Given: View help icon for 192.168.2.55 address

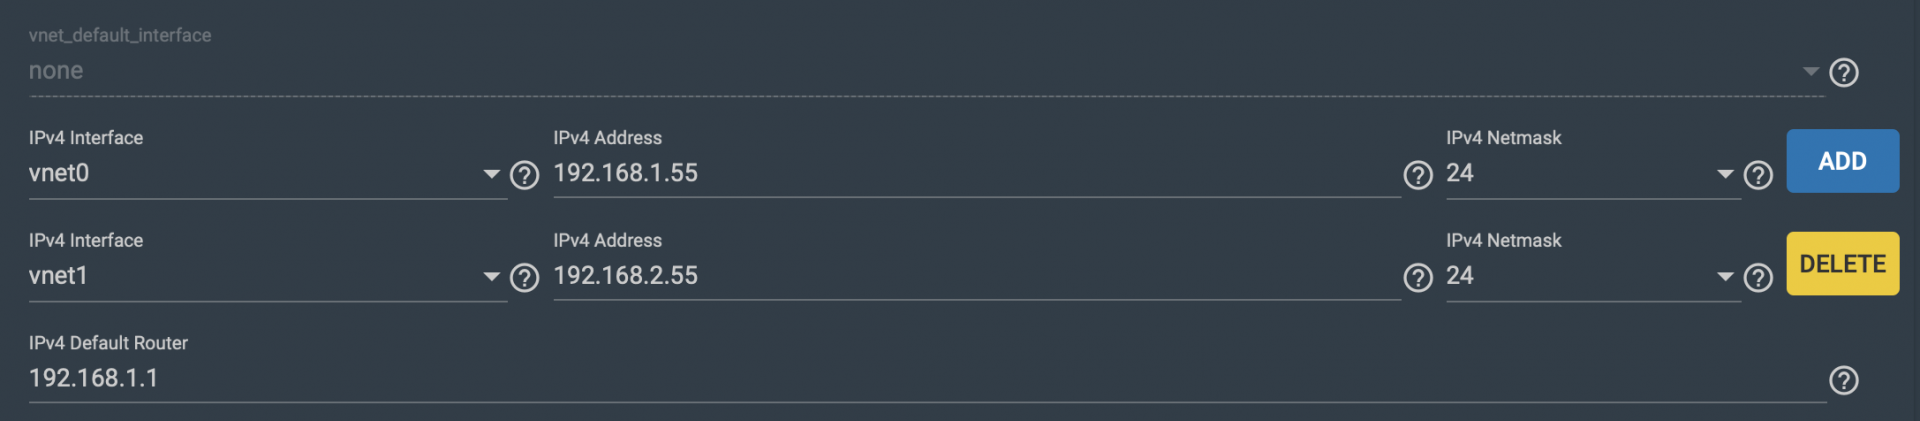Looking at the screenshot, I should (x=1417, y=277).
